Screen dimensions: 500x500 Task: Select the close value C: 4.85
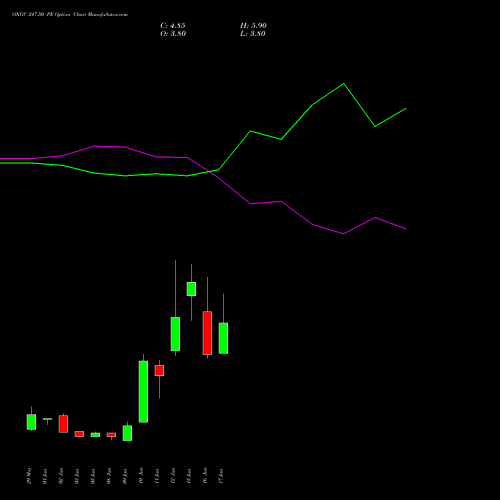173,26
